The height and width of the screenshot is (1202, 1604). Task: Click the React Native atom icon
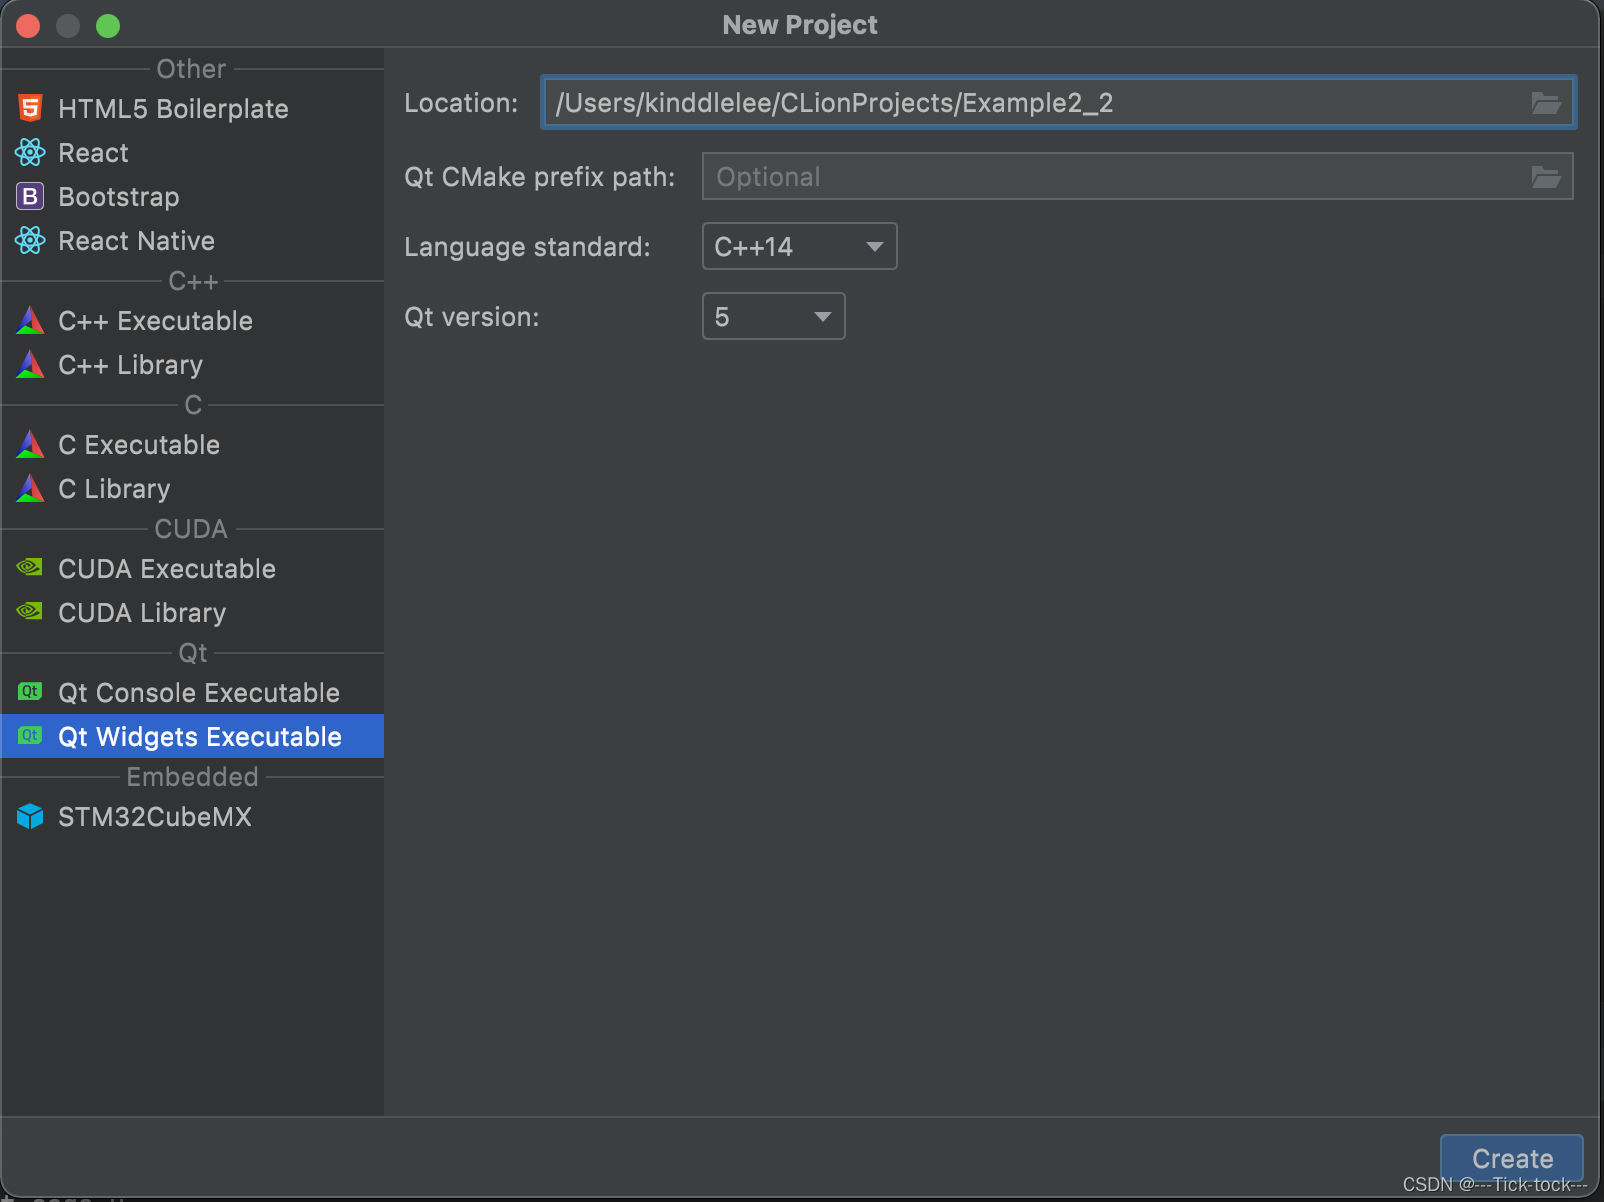click(x=30, y=240)
